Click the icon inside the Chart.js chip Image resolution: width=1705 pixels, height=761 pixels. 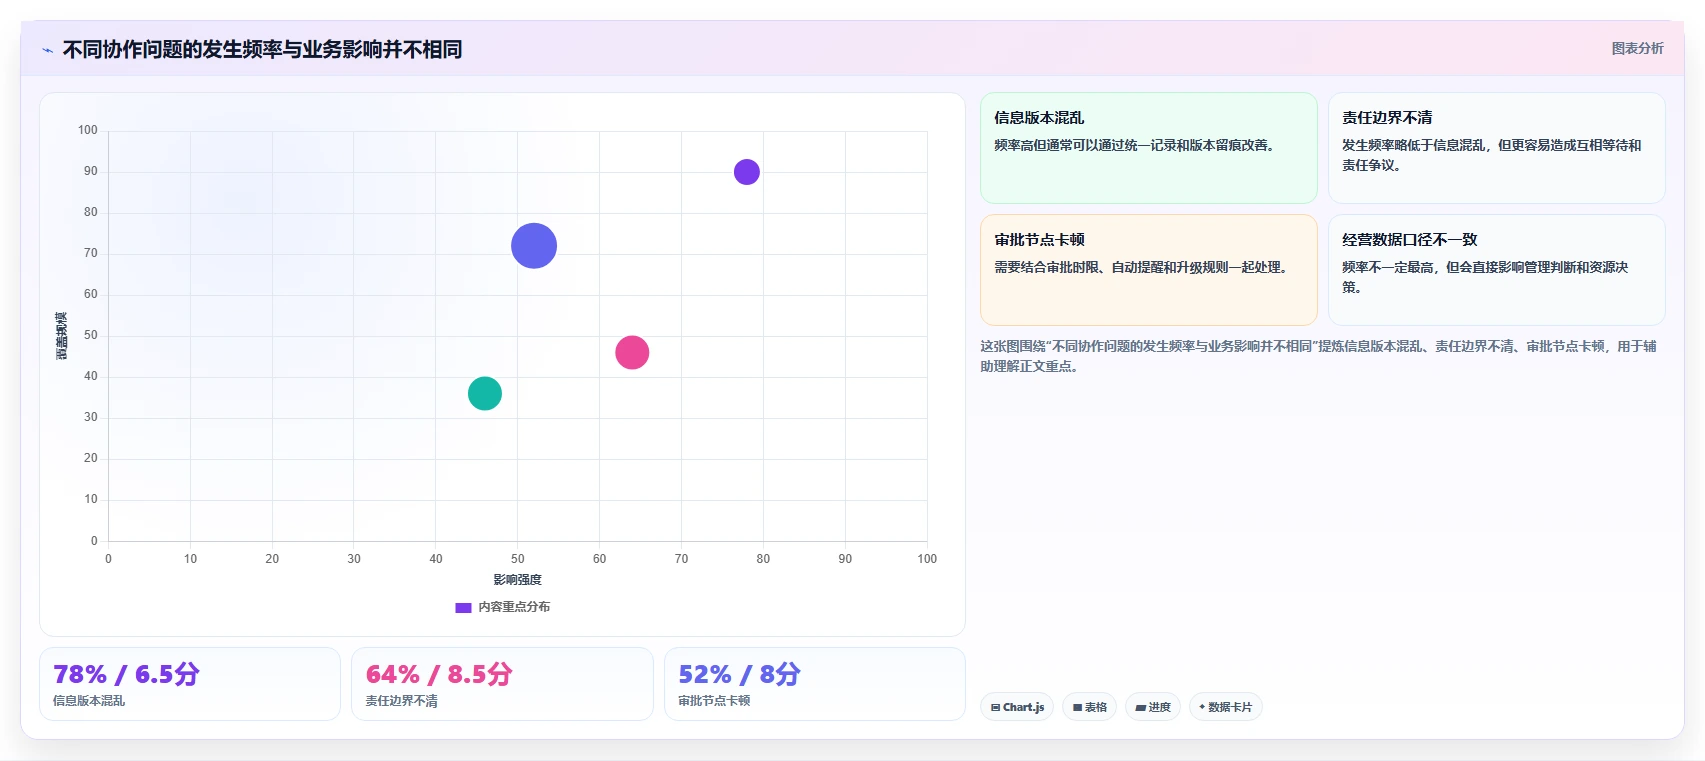pos(995,708)
